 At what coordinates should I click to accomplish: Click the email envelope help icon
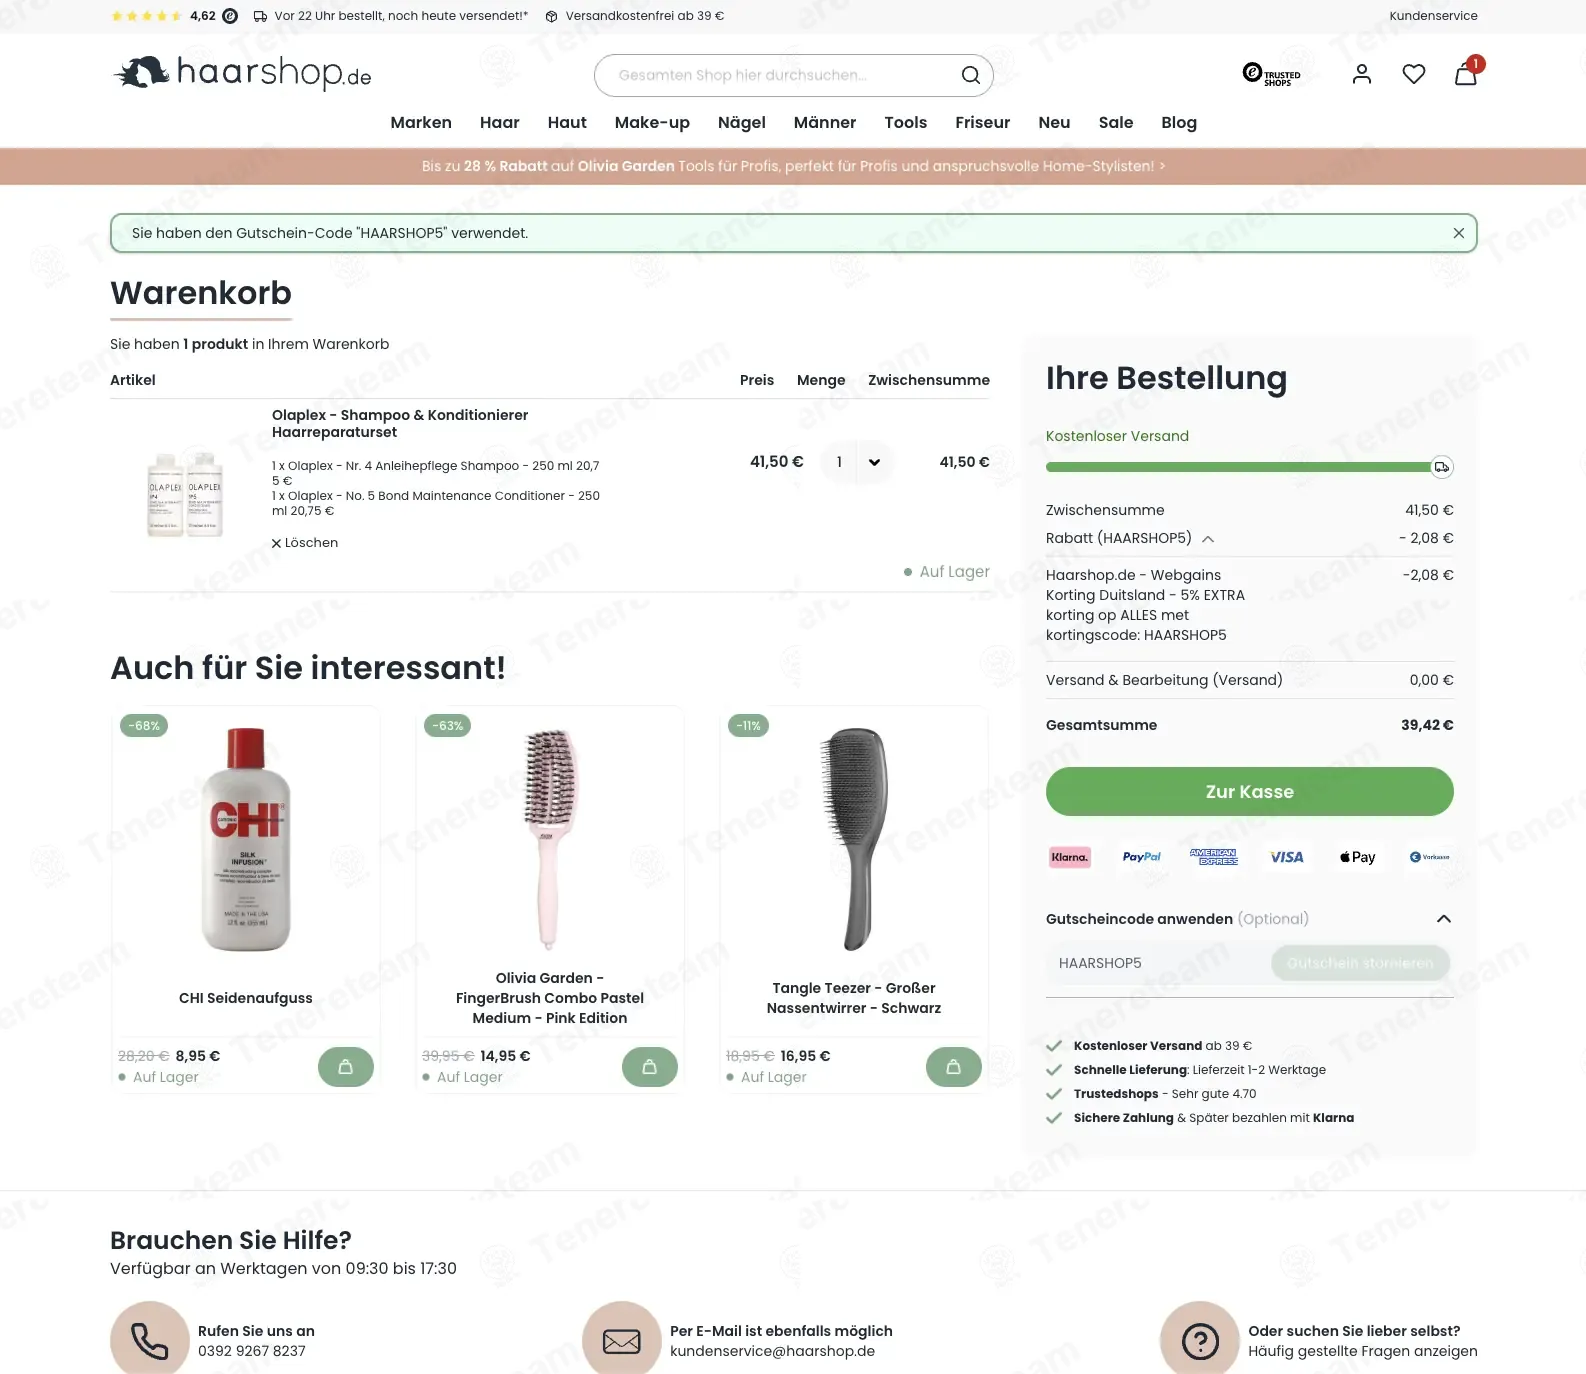tap(622, 1340)
